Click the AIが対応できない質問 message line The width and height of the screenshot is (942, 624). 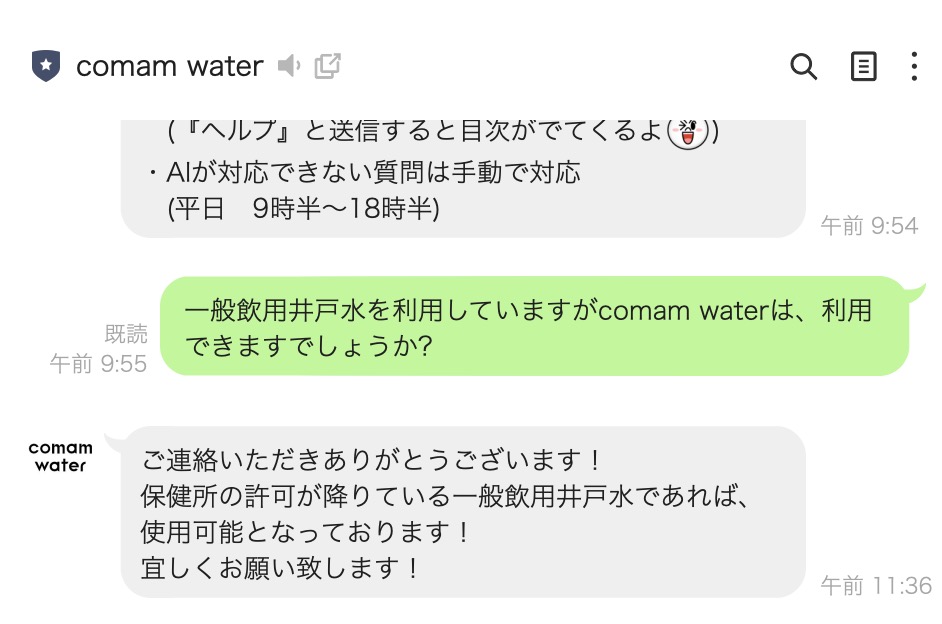click(363, 172)
